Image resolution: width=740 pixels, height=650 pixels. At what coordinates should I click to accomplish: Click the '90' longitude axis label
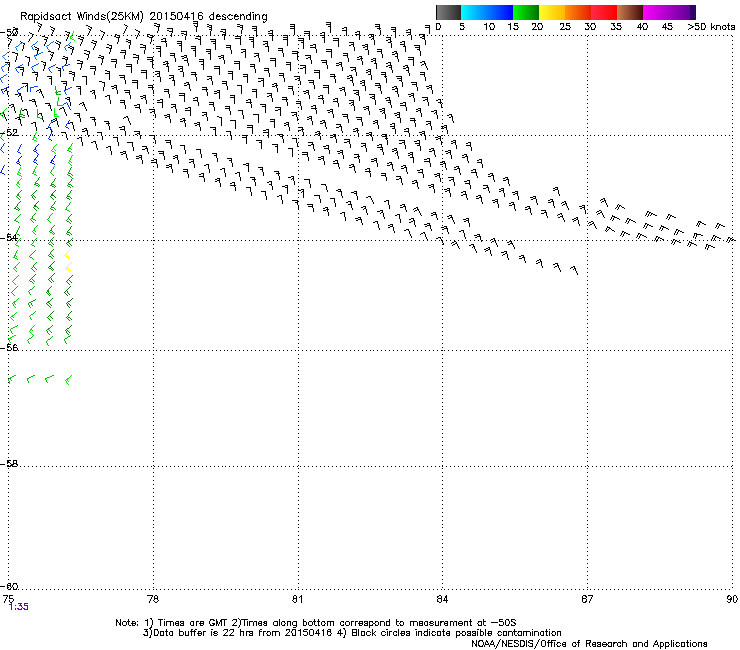[x=732, y=599]
